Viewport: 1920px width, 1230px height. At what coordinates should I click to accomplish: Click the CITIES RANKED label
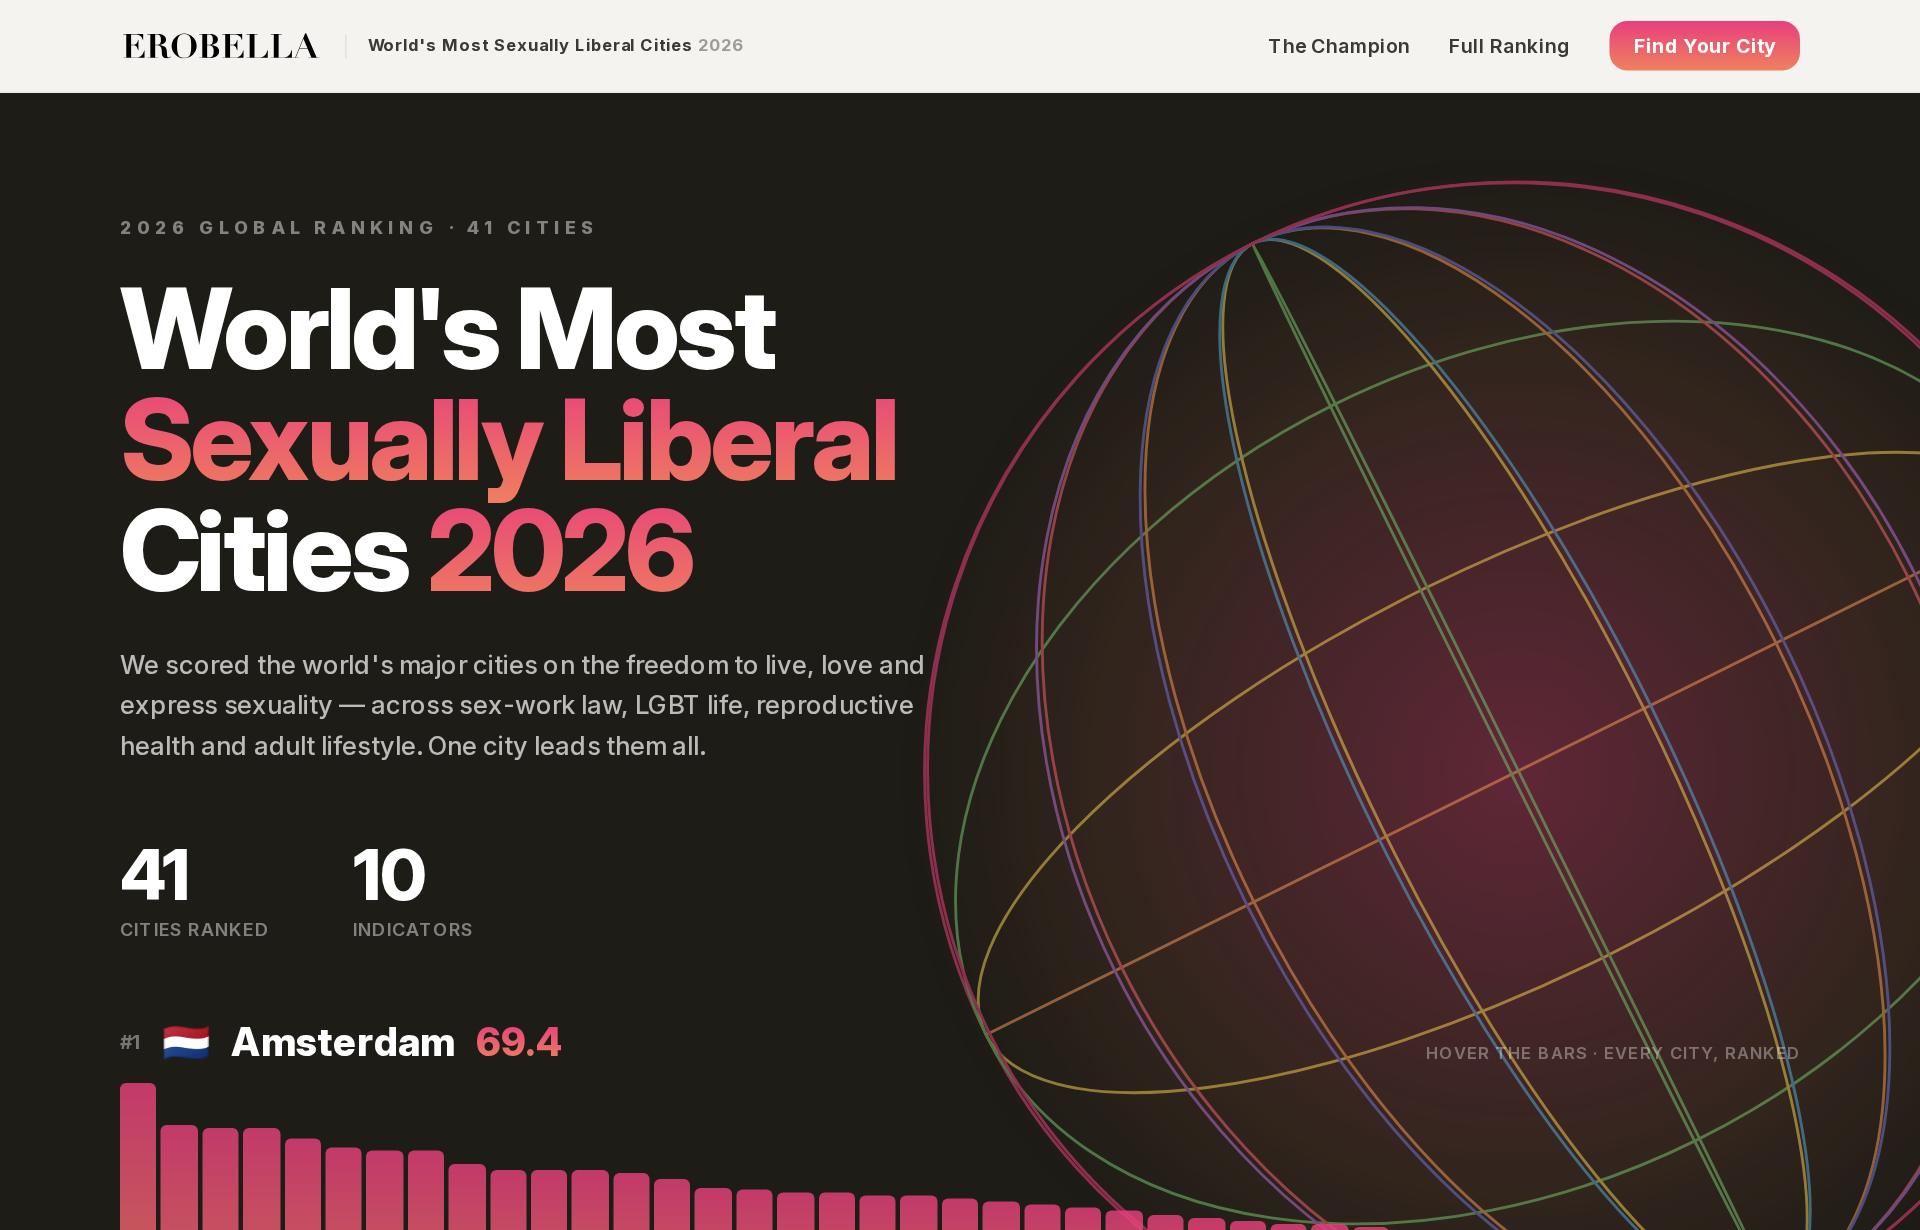(194, 929)
